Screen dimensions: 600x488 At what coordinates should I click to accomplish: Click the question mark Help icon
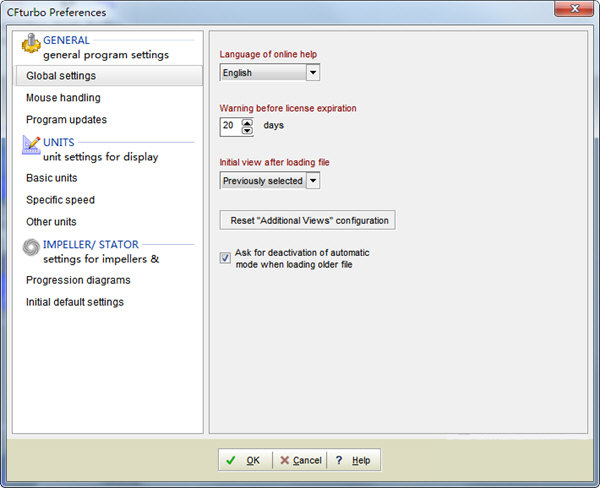339,461
